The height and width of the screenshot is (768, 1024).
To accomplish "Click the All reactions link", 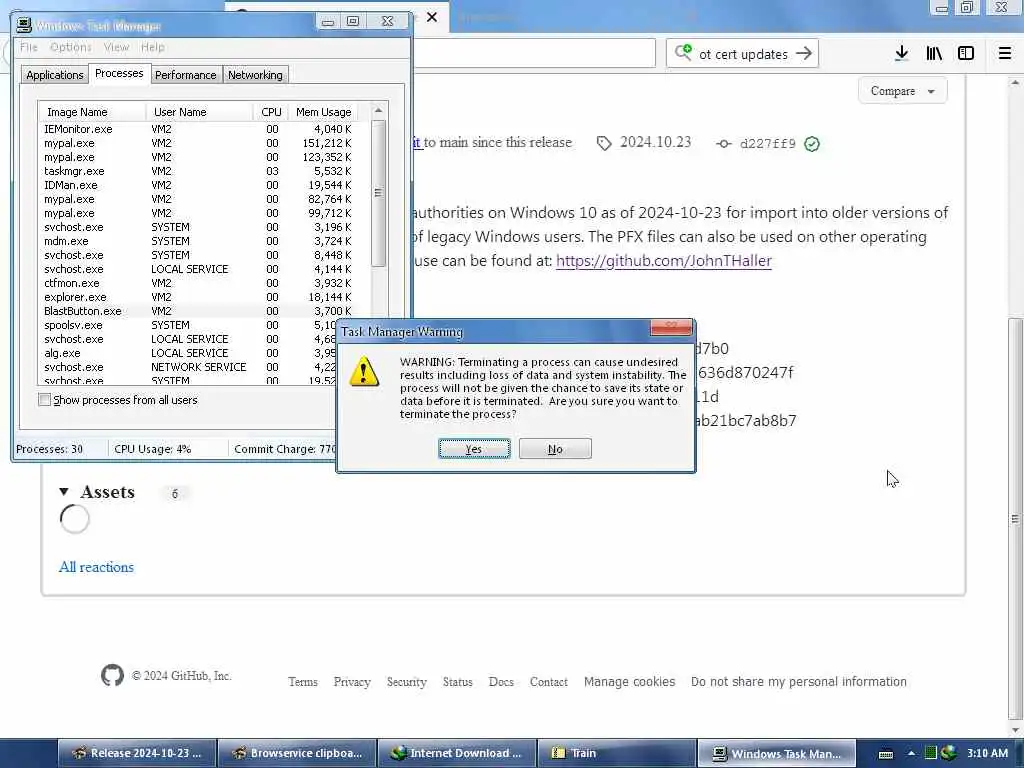I will 96,567.
